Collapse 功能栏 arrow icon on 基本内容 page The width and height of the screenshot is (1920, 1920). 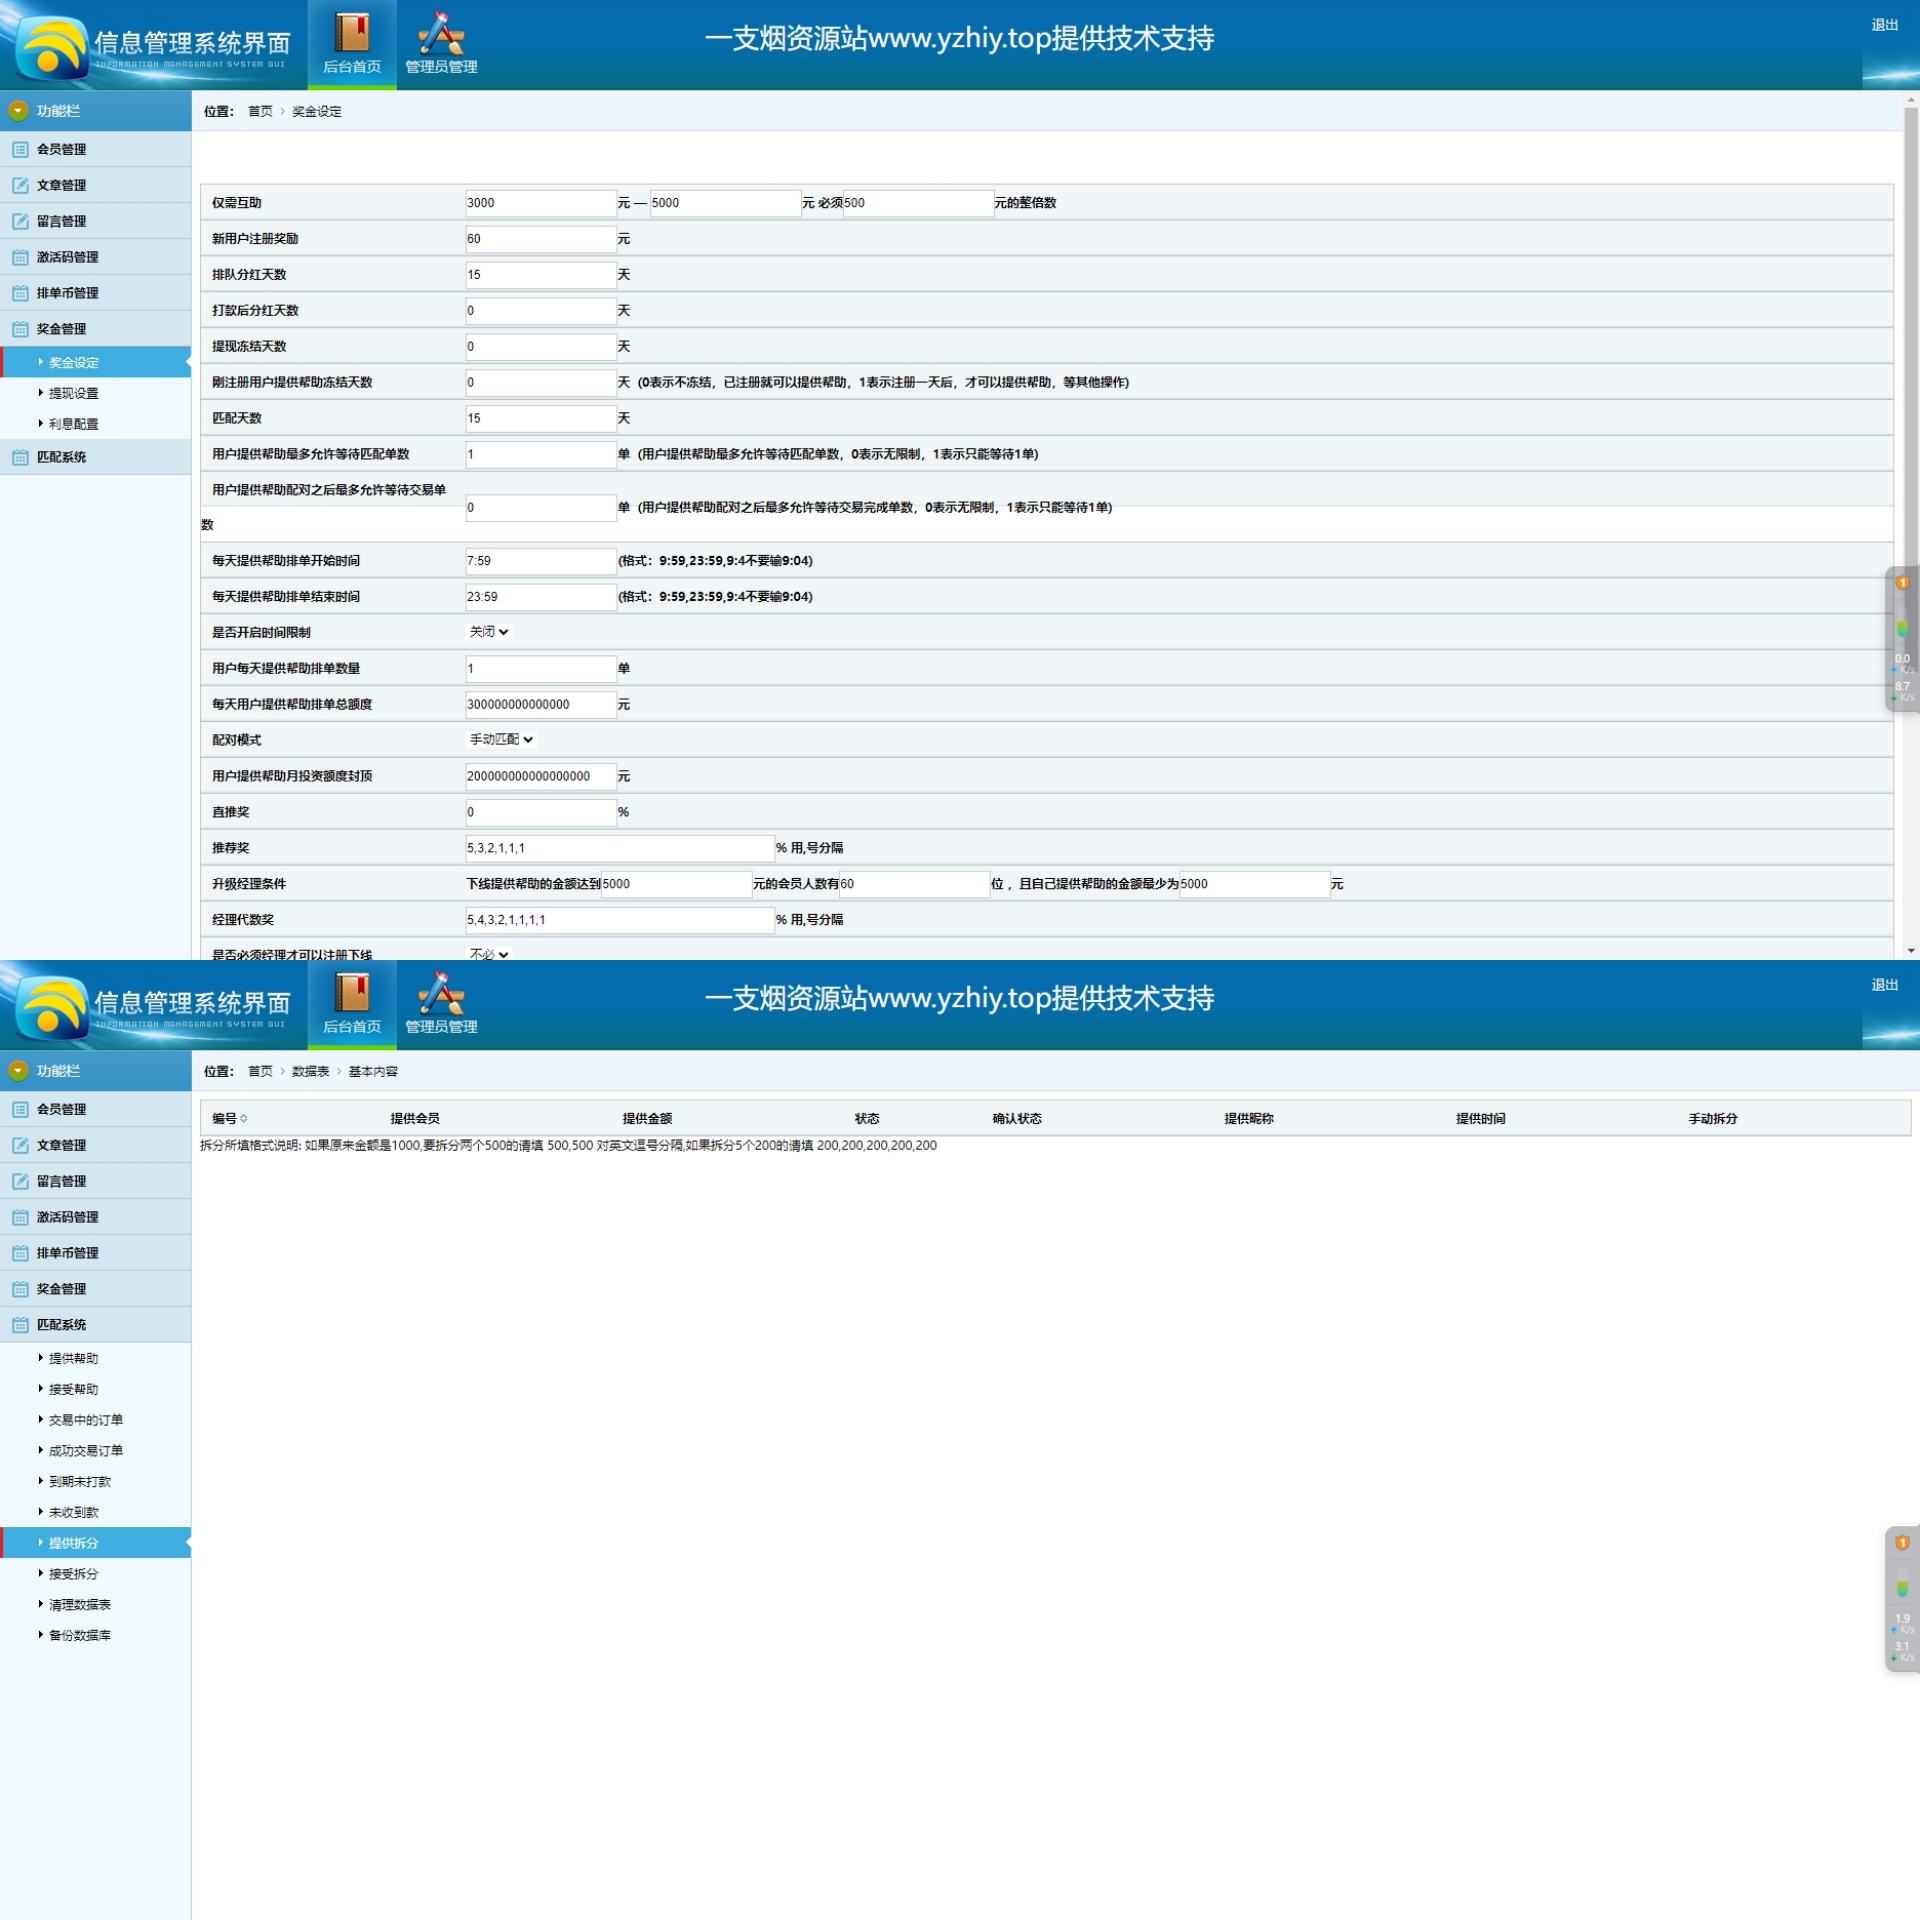pos(18,1071)
